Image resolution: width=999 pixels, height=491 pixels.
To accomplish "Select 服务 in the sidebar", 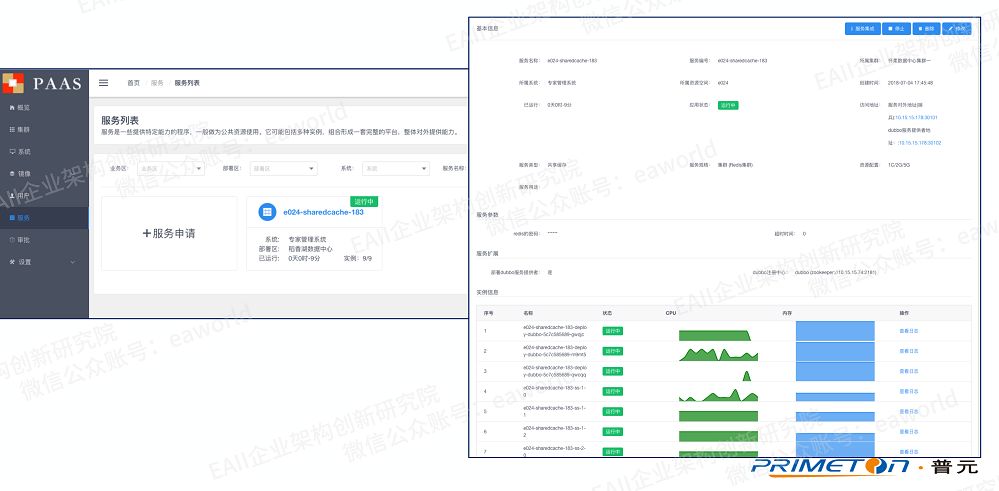I will tap(44, 218).
